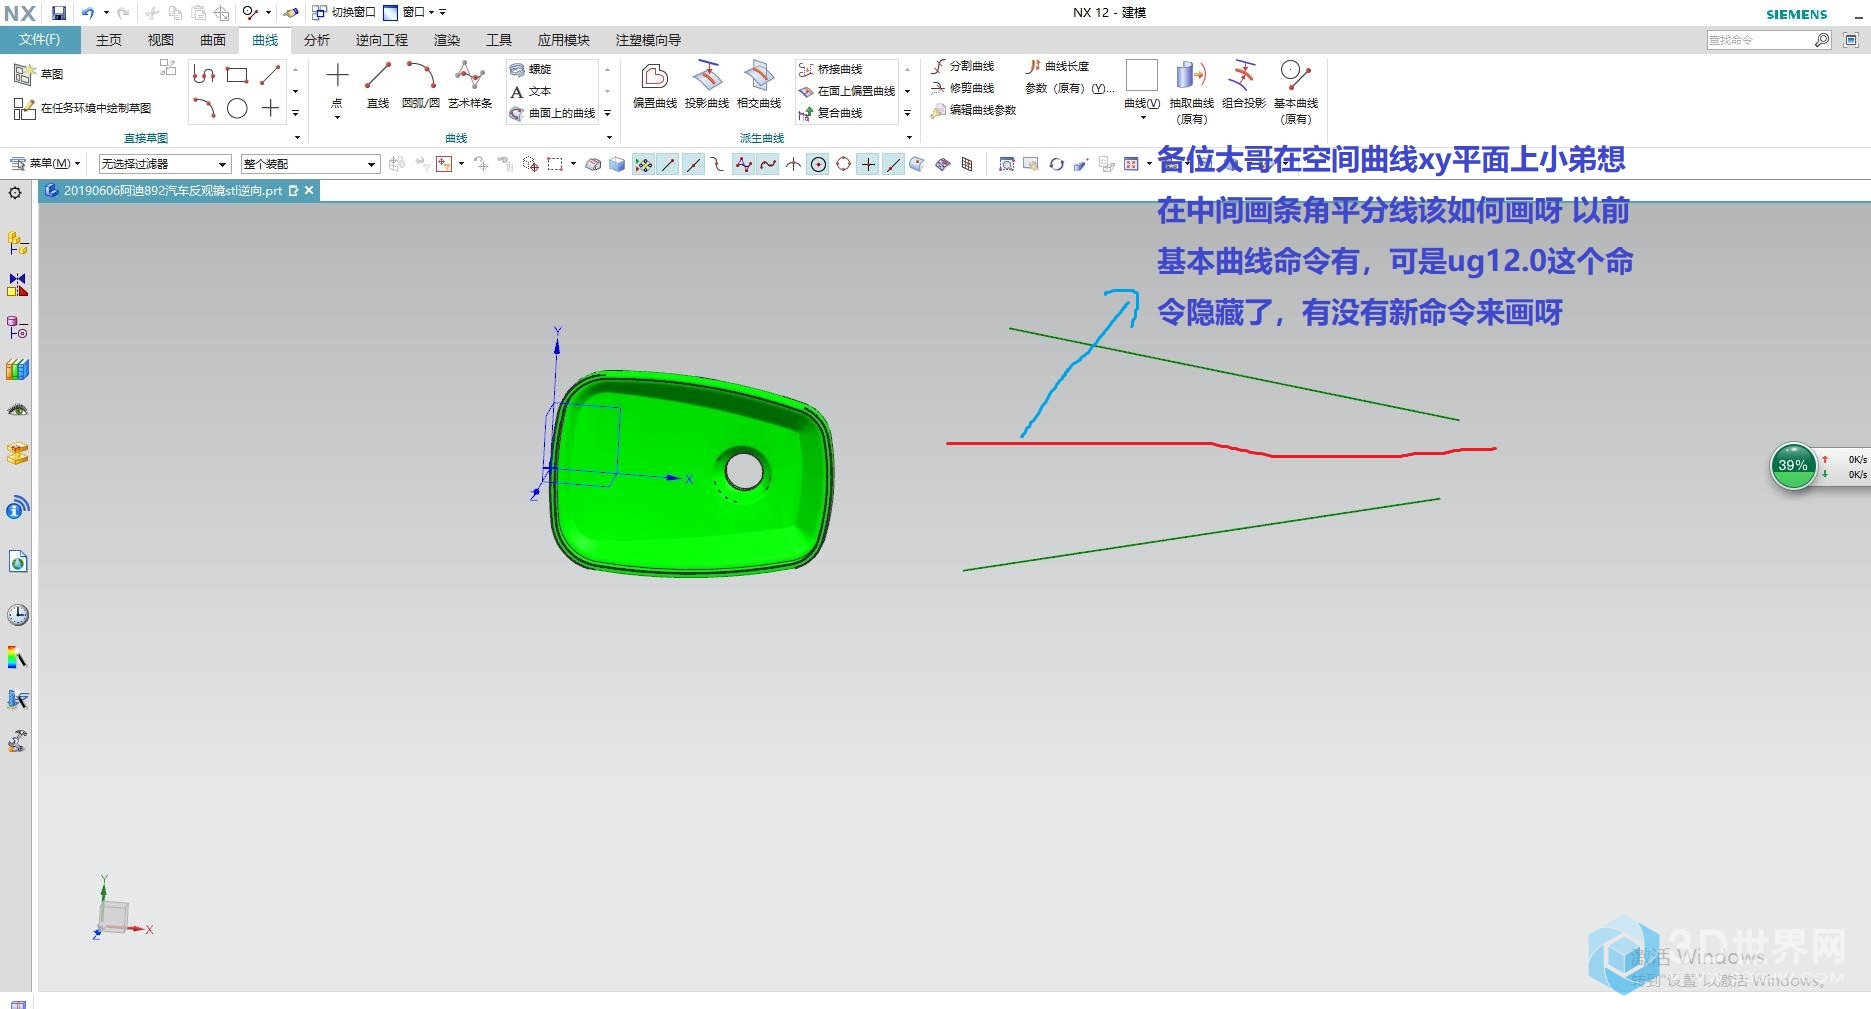Screen dimensions: 1871x1009
Task: Click the full screen icon beside the search box
Action: tap(1851, 40)
